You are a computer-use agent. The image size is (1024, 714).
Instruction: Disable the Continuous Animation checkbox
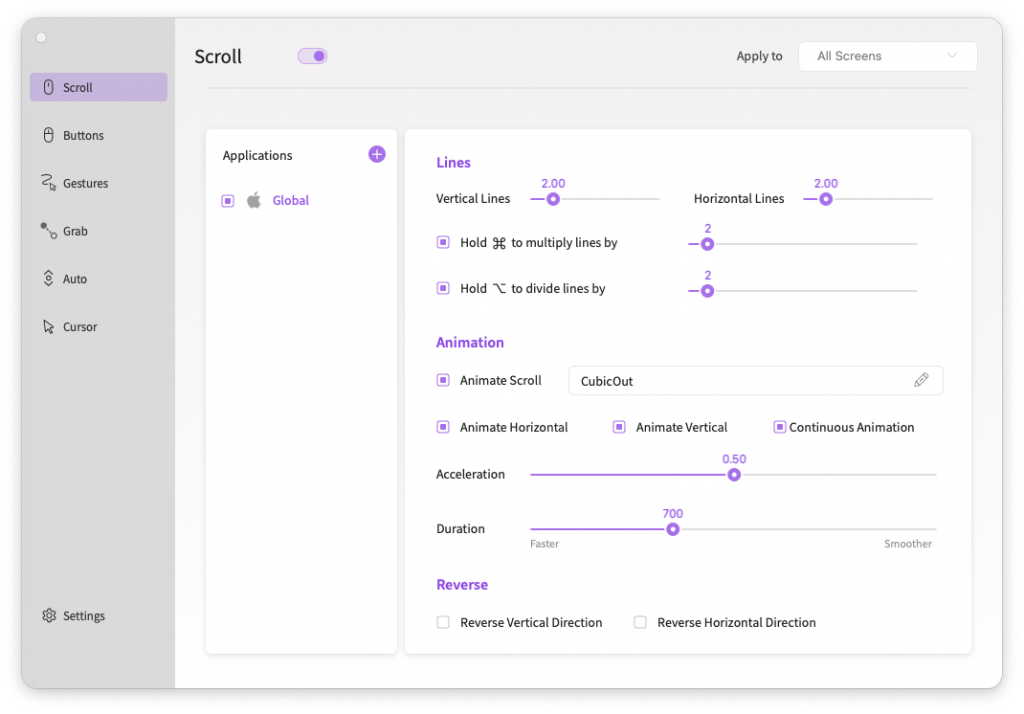(x=779, y=427)
